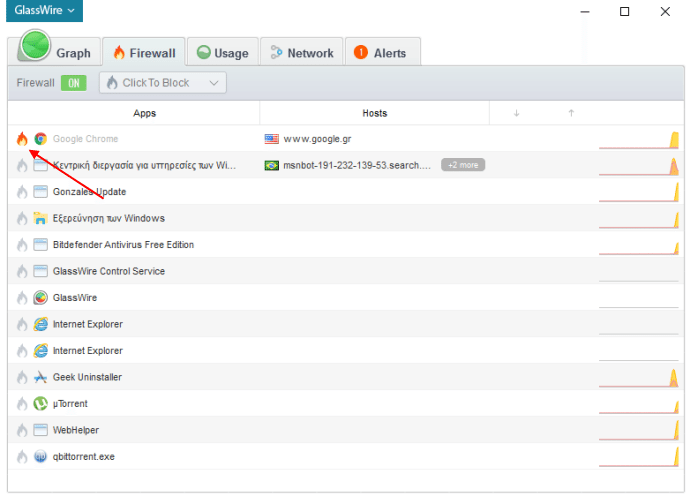The image size is (690, 497).
Task: Block WebHelper using its flame icon
Action: click(22, 430)
